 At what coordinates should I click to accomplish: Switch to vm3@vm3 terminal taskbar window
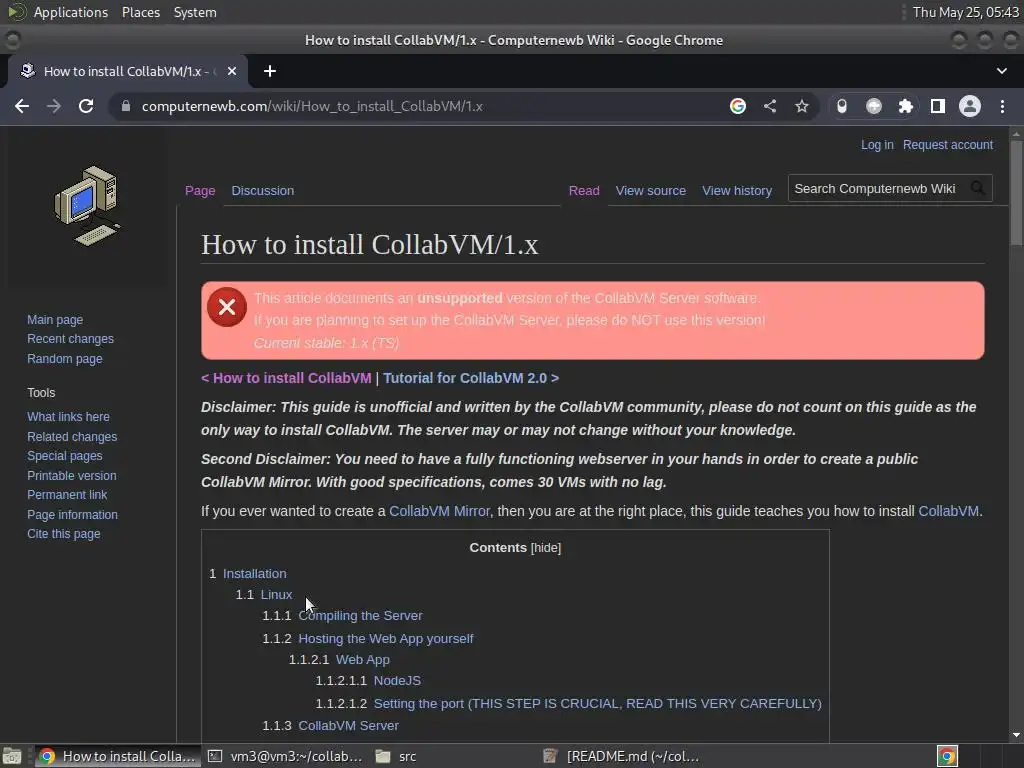click(x=285, y=756)
